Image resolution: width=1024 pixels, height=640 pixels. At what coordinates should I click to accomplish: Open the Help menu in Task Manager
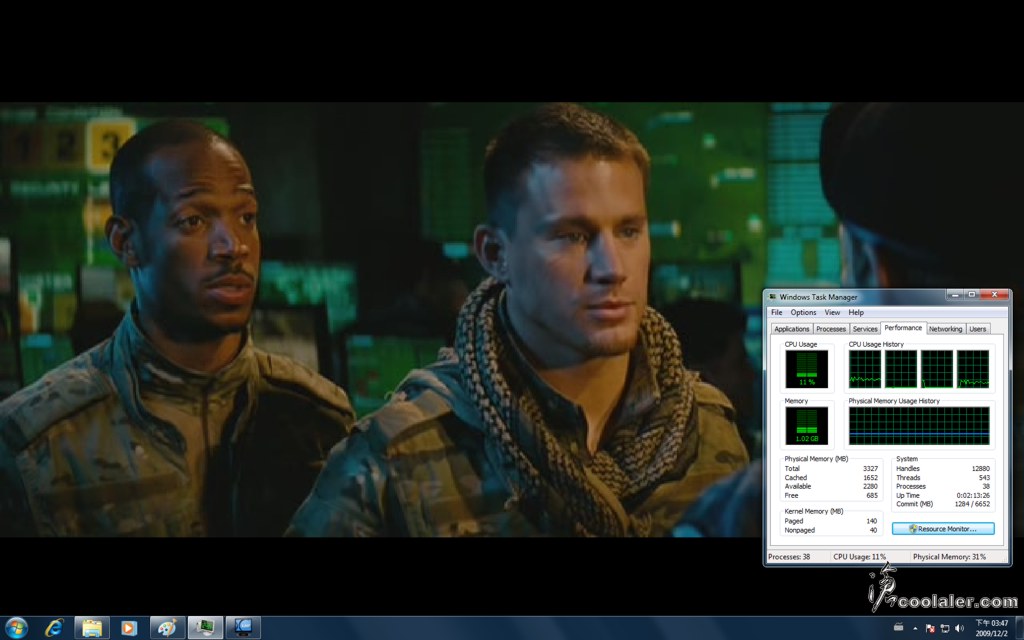(856, 312)
